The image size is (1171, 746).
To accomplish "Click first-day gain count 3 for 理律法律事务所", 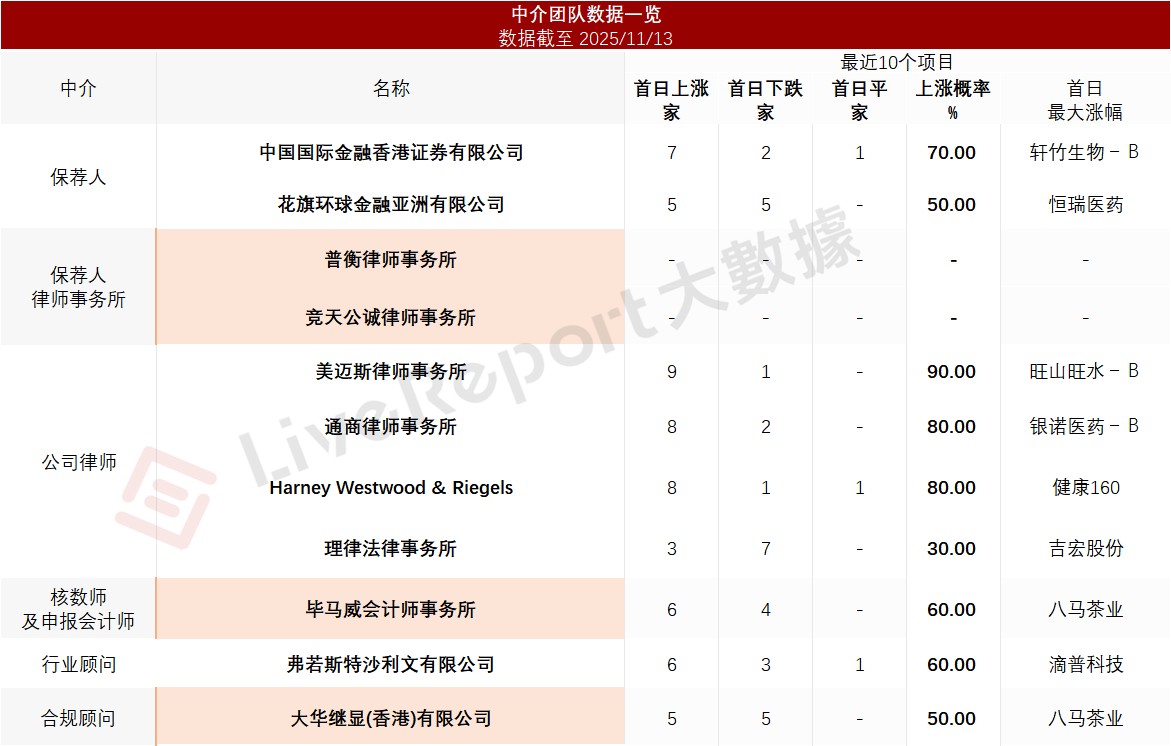I will pyautogui.click(x=671, y=548).
